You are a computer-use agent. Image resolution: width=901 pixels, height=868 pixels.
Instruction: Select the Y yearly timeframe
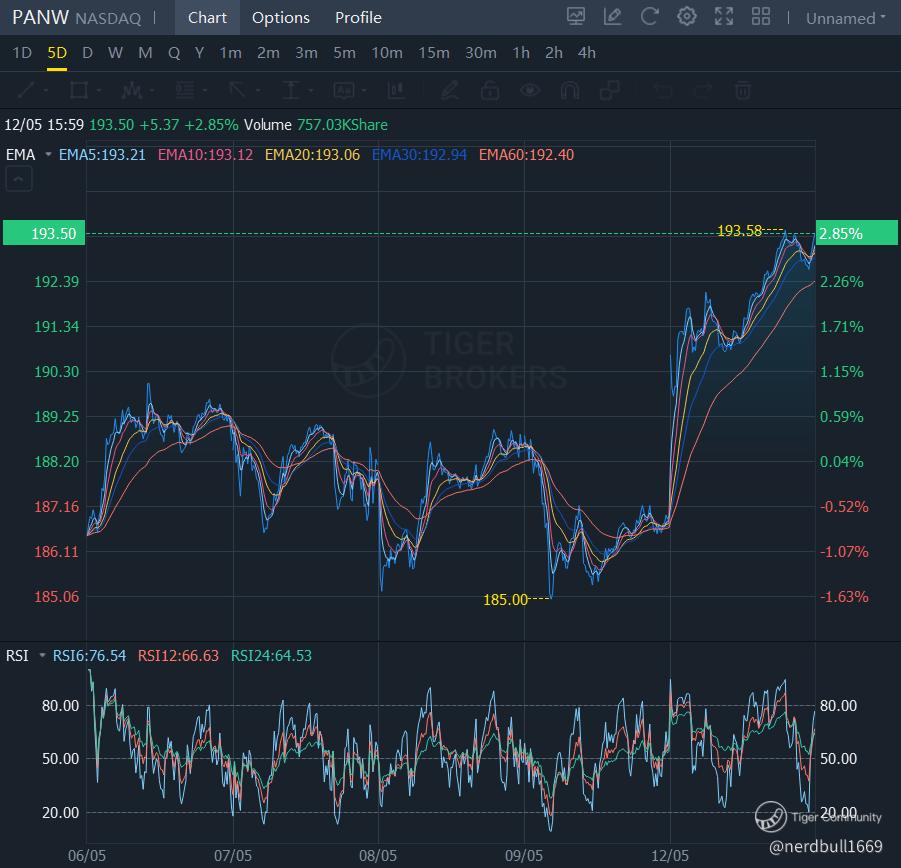[x=199, y=53]
